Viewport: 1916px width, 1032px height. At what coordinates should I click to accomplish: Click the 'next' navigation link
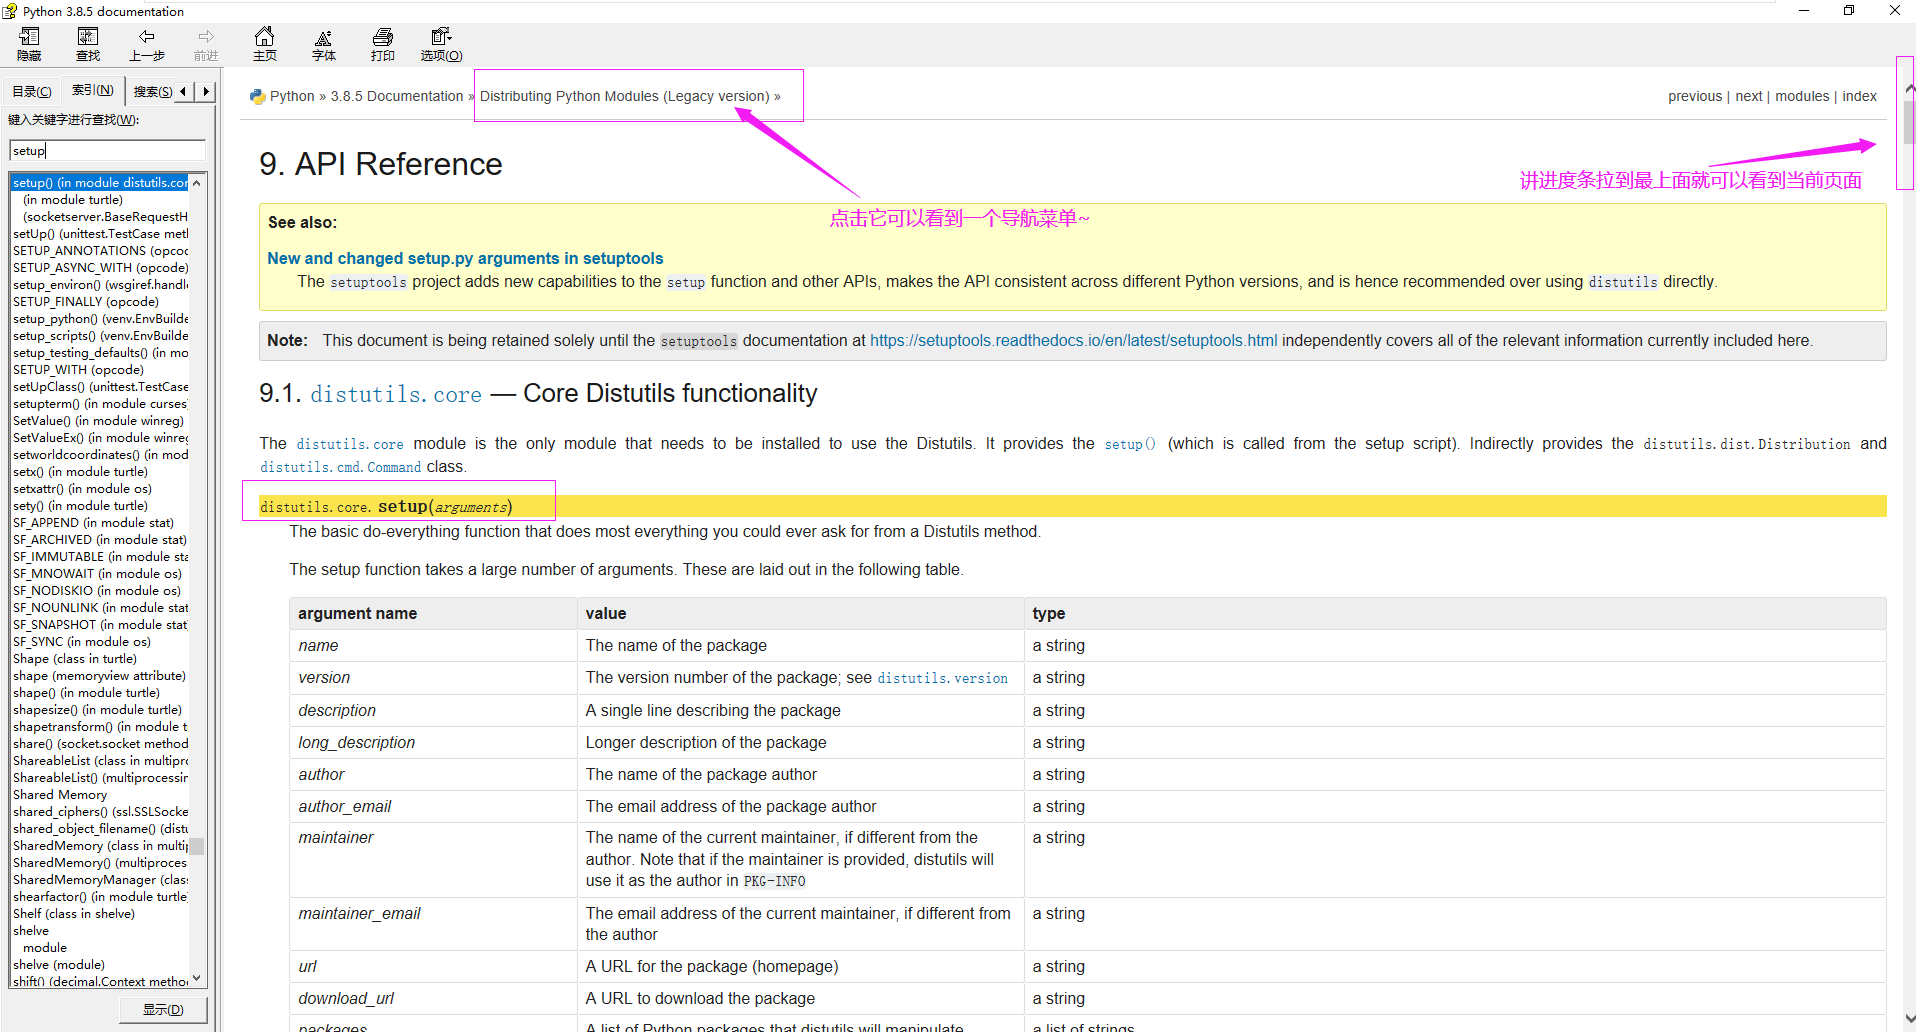click(1748, 96)
